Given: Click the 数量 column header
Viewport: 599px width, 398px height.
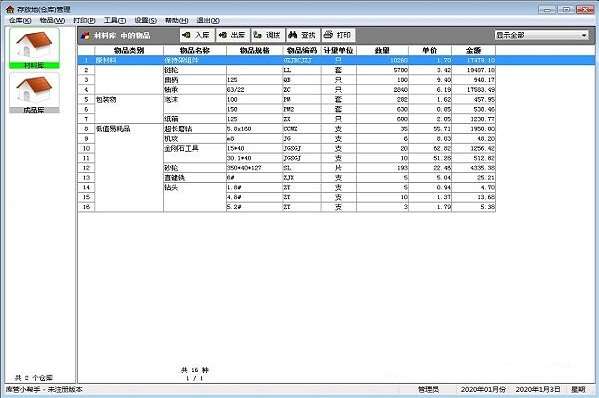Looking at the screenshot, I should 382,50.
